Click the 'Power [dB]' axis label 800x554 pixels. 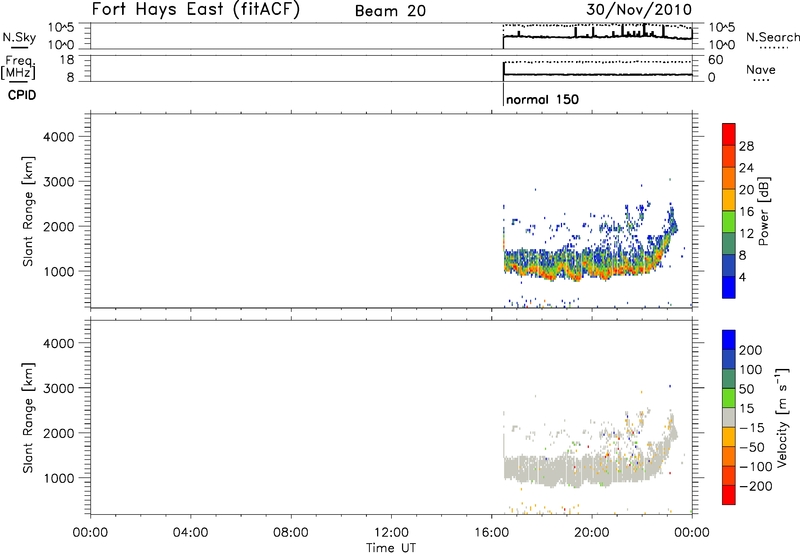pos(763,211)
